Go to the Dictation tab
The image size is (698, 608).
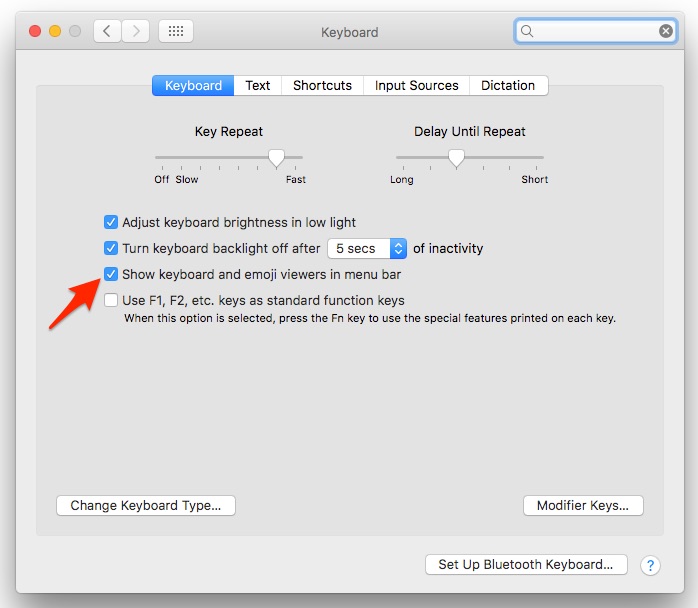pos(508,85)
